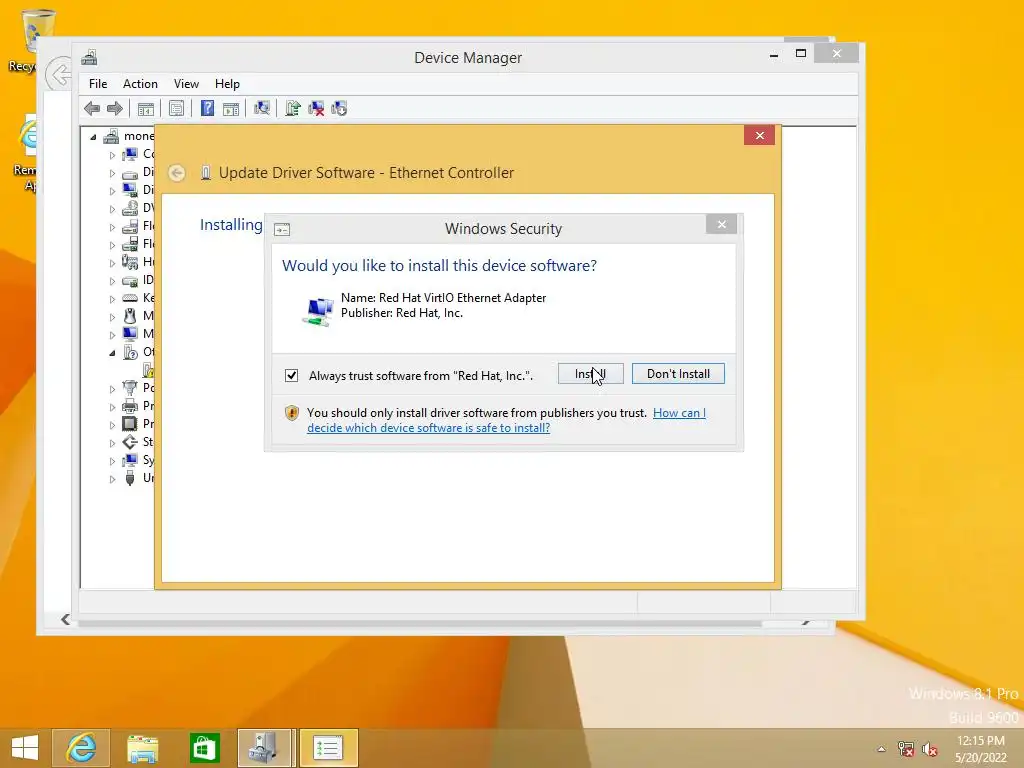This screenshot has width=1024, height=768.
Task: Open the Windows Store taskbar icon
Action: (x=204, y=748)
